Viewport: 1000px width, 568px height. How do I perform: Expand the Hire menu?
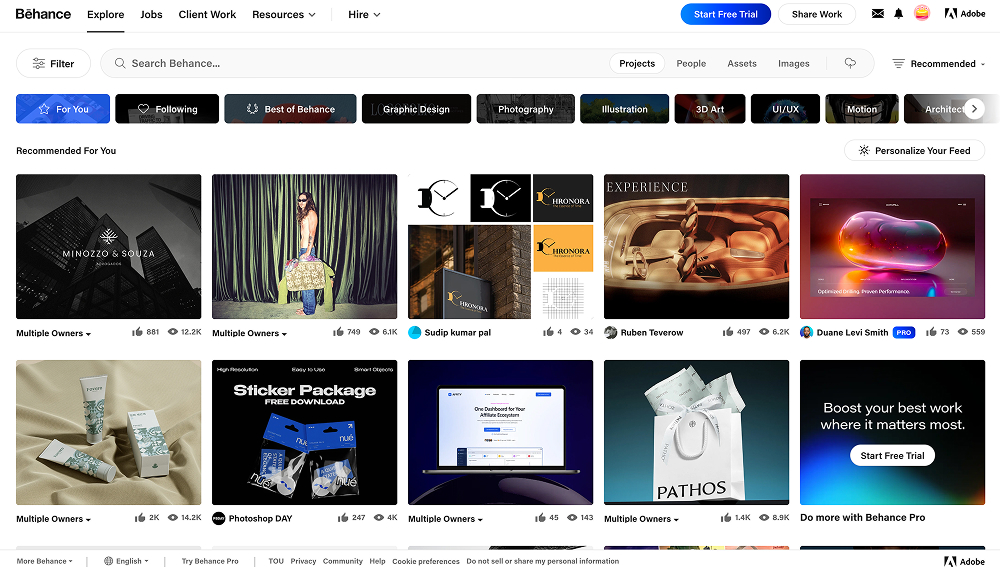(364, 14)
